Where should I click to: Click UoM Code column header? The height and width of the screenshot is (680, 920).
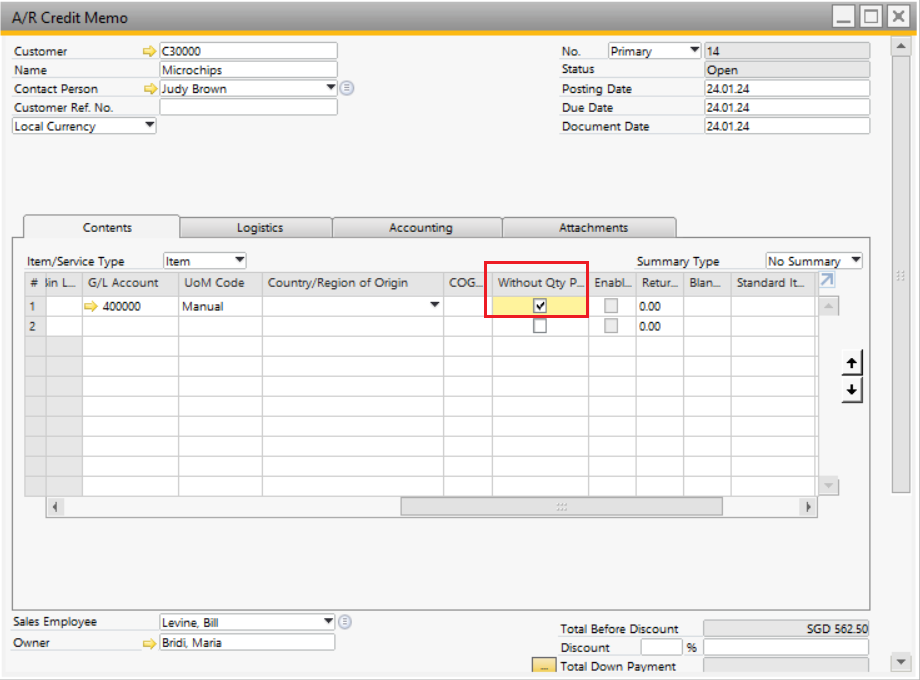(220, 283)
